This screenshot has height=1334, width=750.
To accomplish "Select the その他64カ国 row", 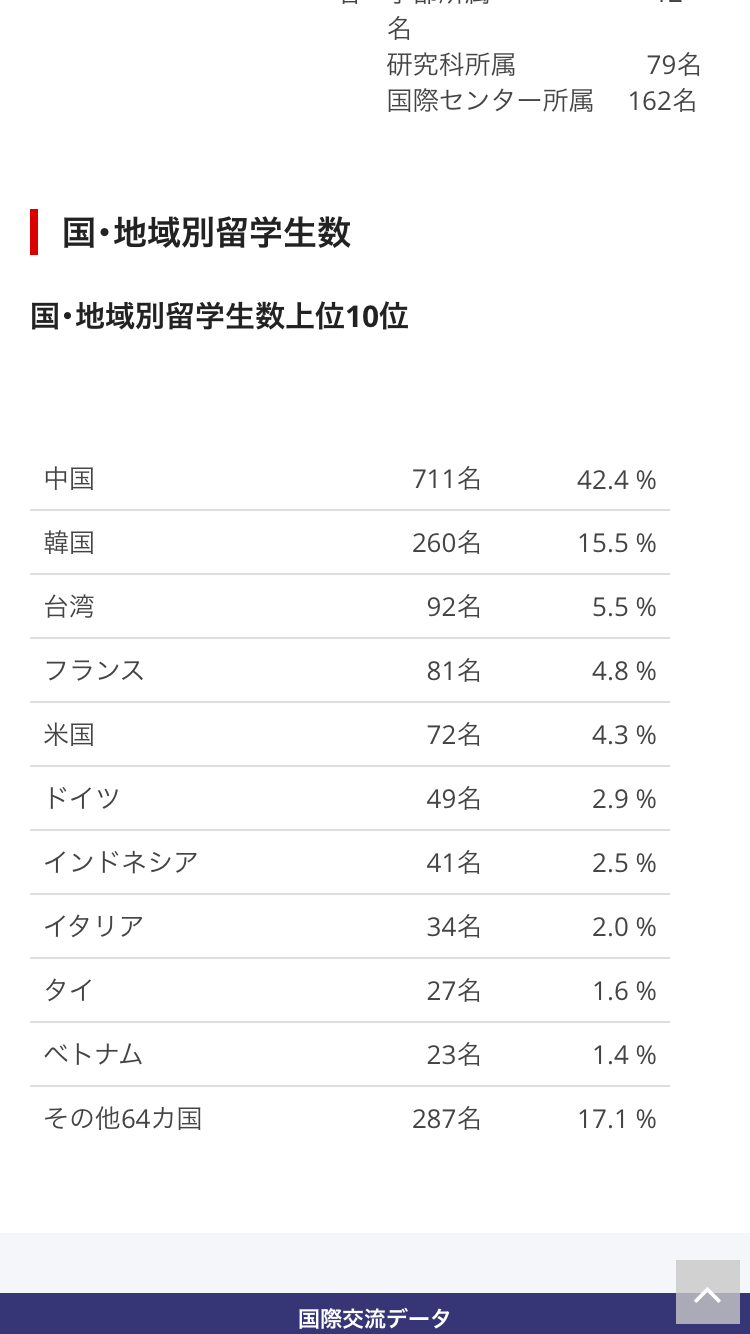I will click(x=350, y=1119).
